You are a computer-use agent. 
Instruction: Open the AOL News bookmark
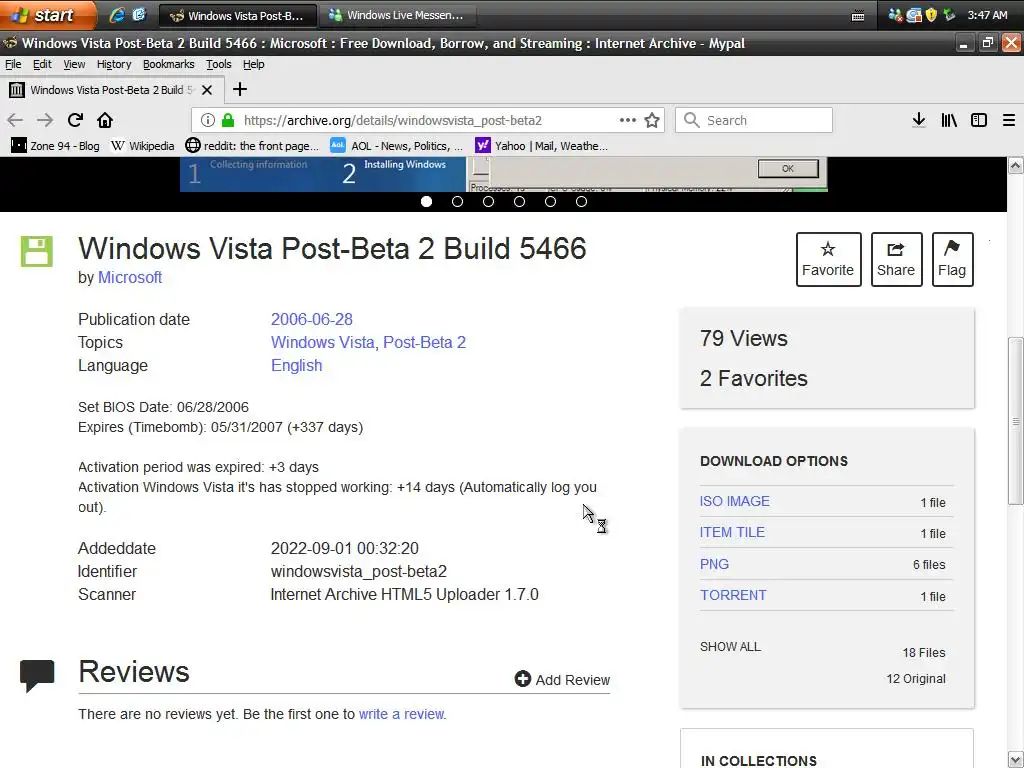pos(396,146)
